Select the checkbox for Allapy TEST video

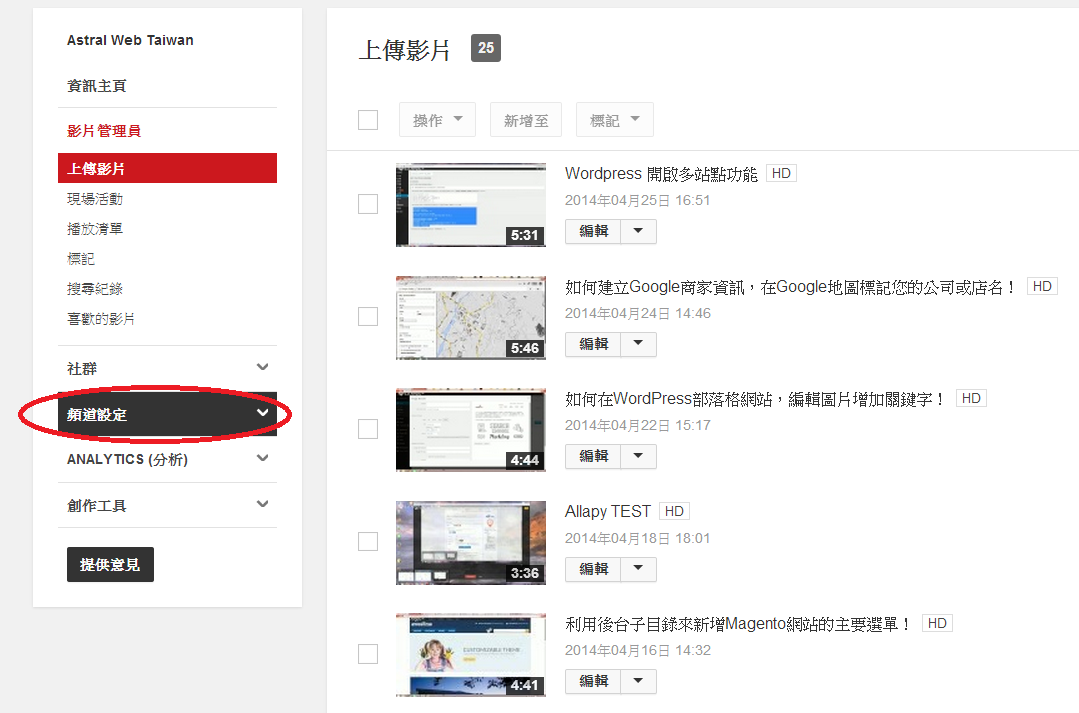click(x=368, y=541)
